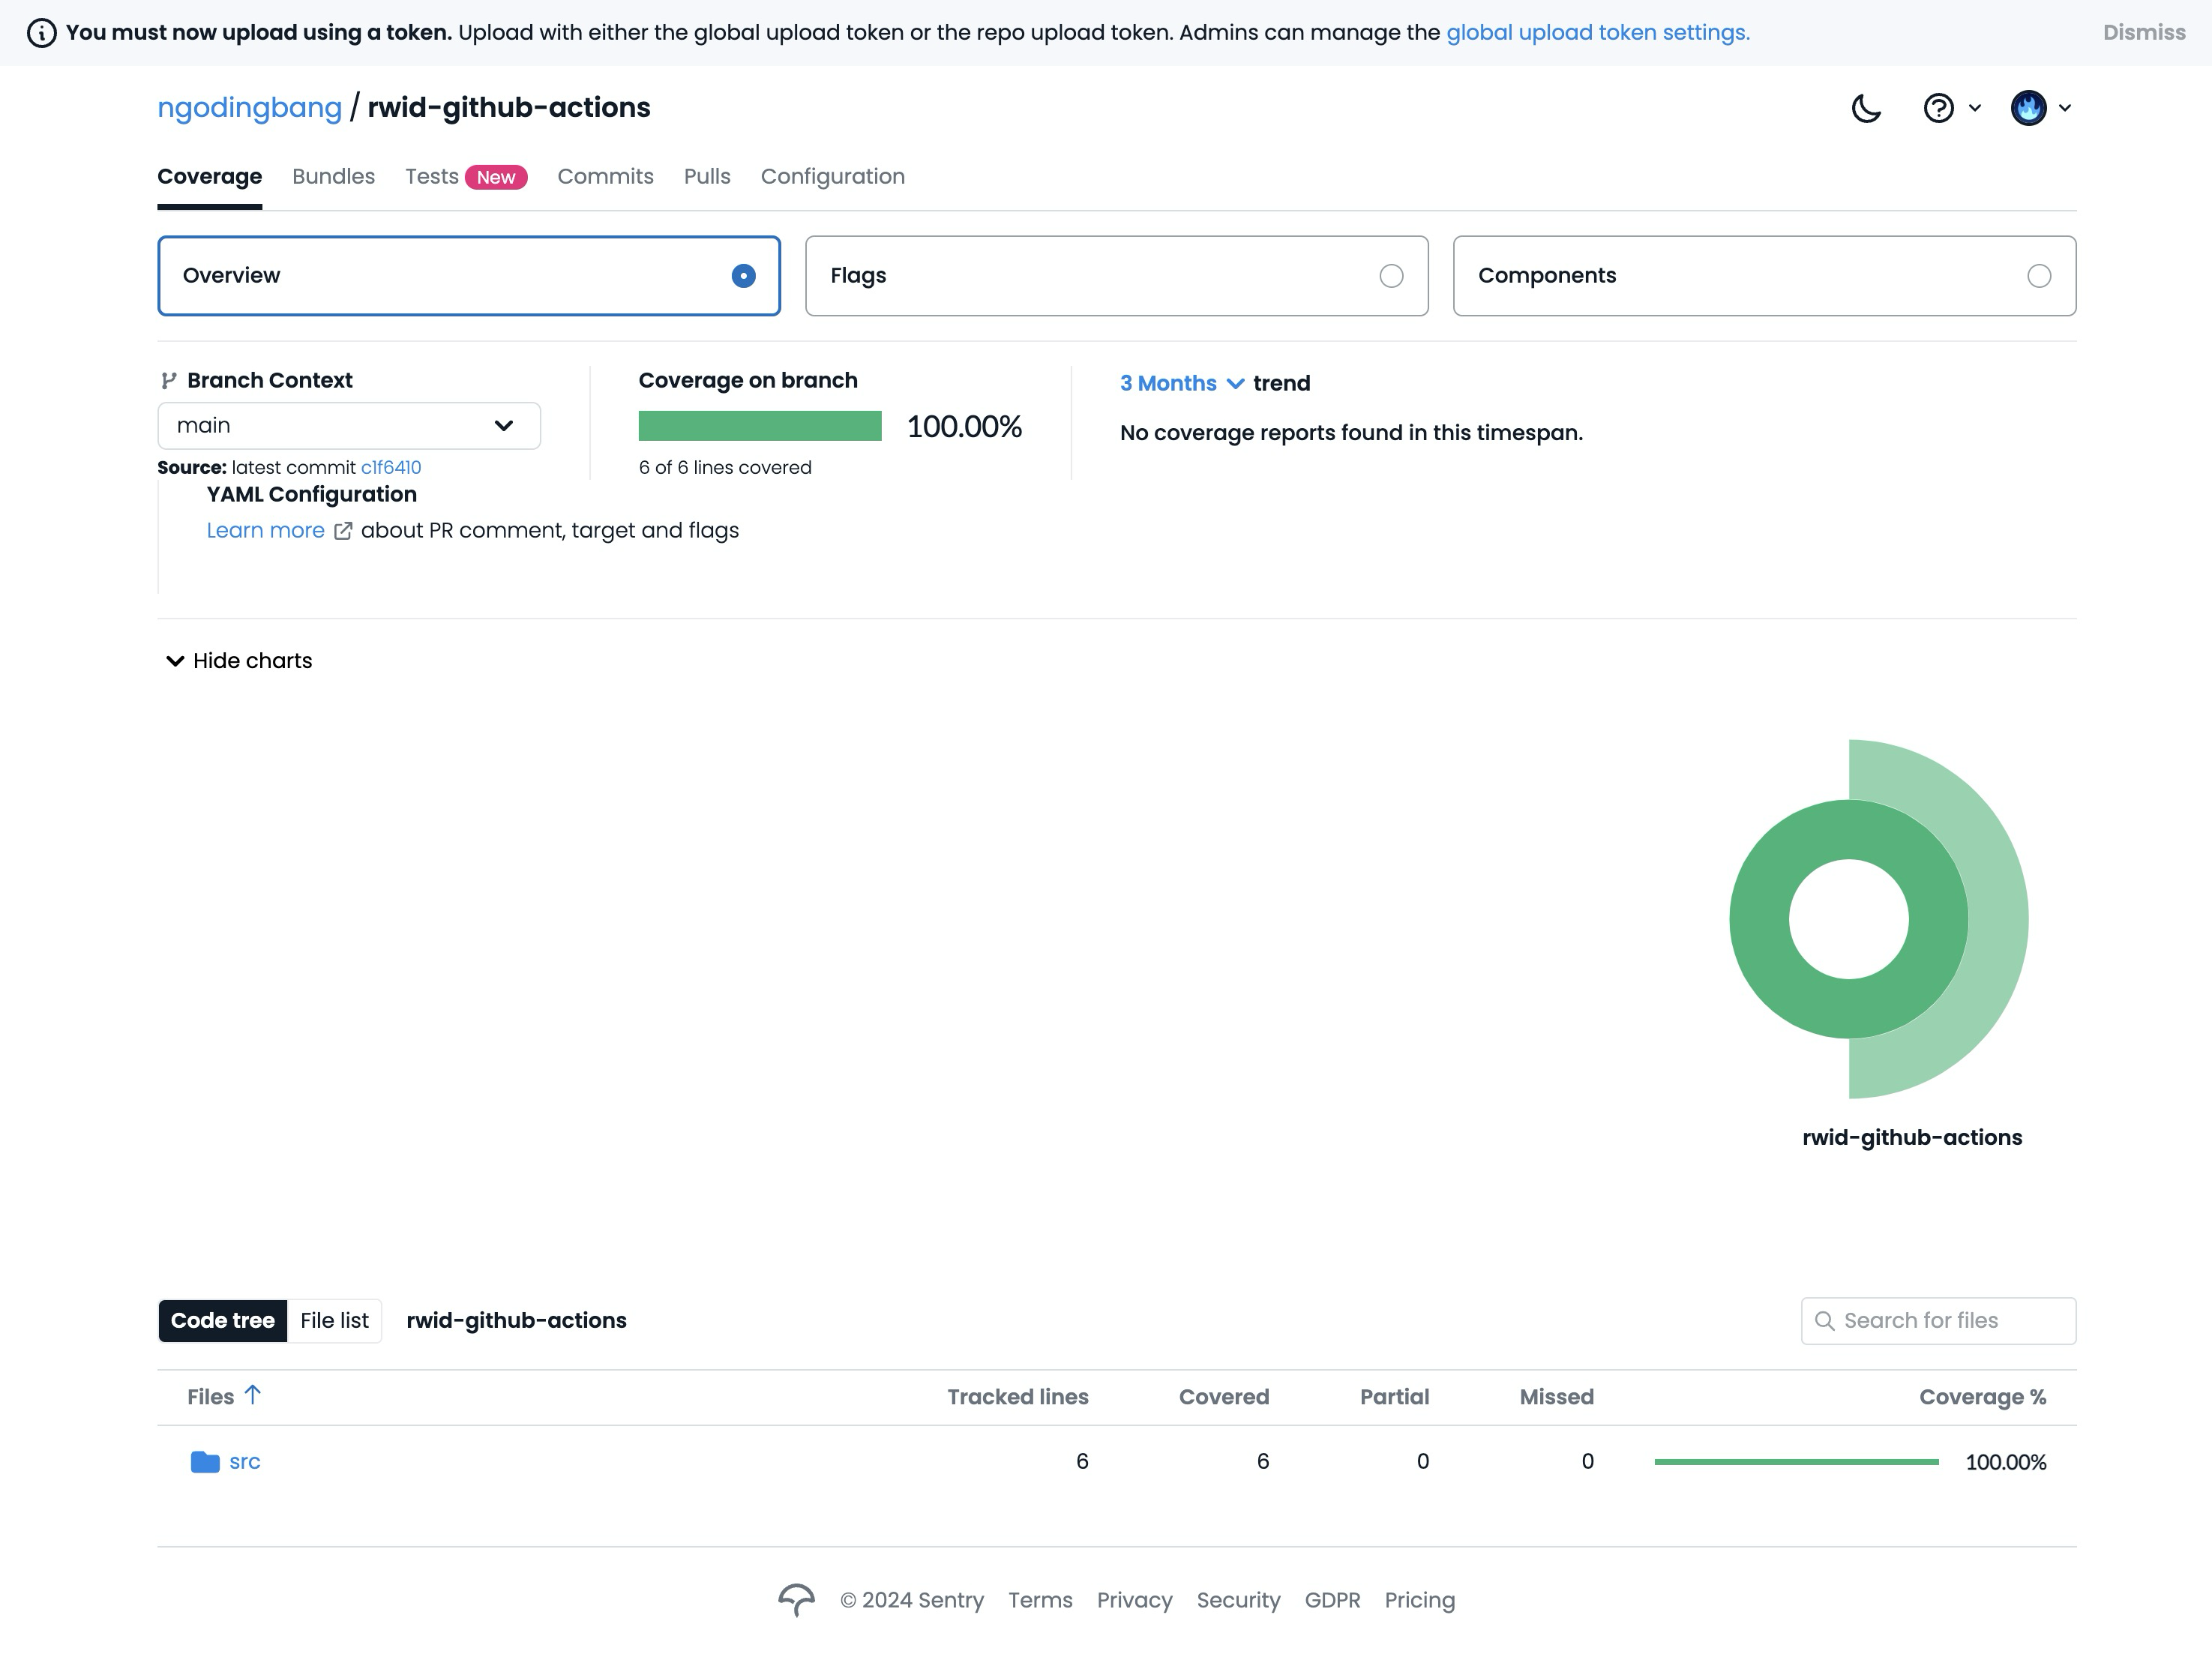Click the src row coverage bar
Image resolution: width=2212 pixels, height=1654 pixels.
tap(1796, 1462)
